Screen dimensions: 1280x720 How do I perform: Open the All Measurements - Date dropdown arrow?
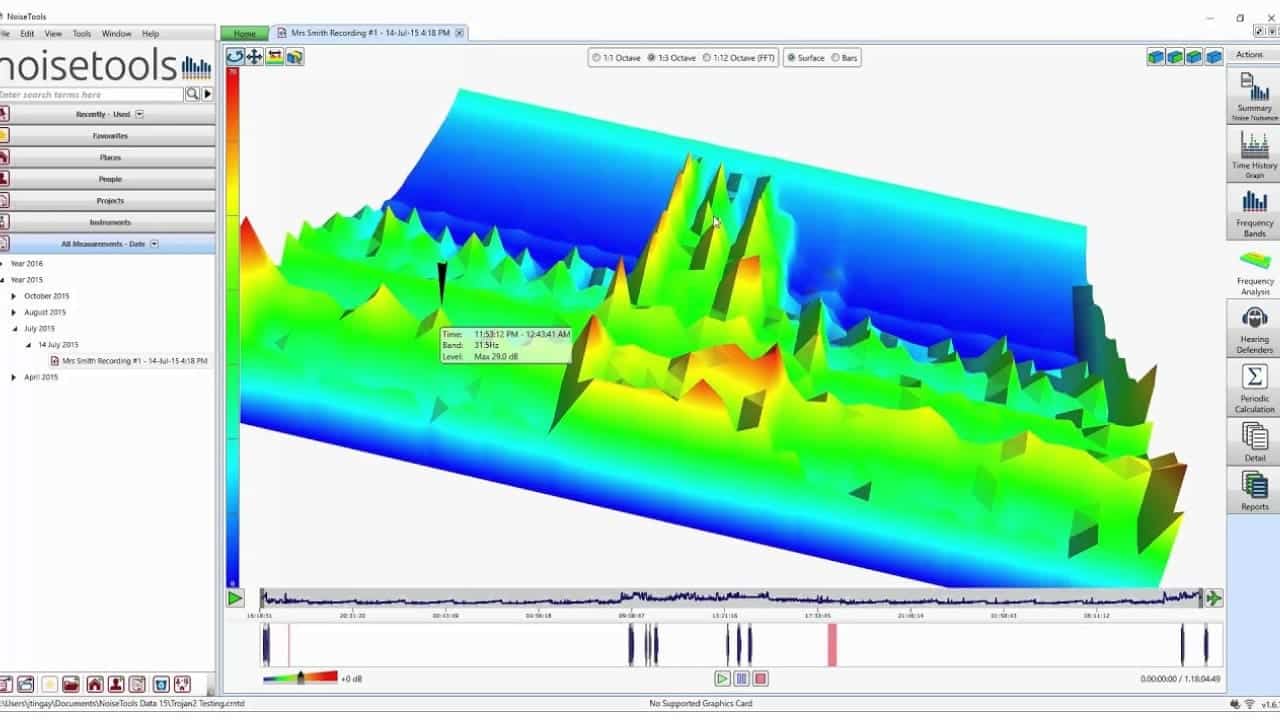coord(154,244)
